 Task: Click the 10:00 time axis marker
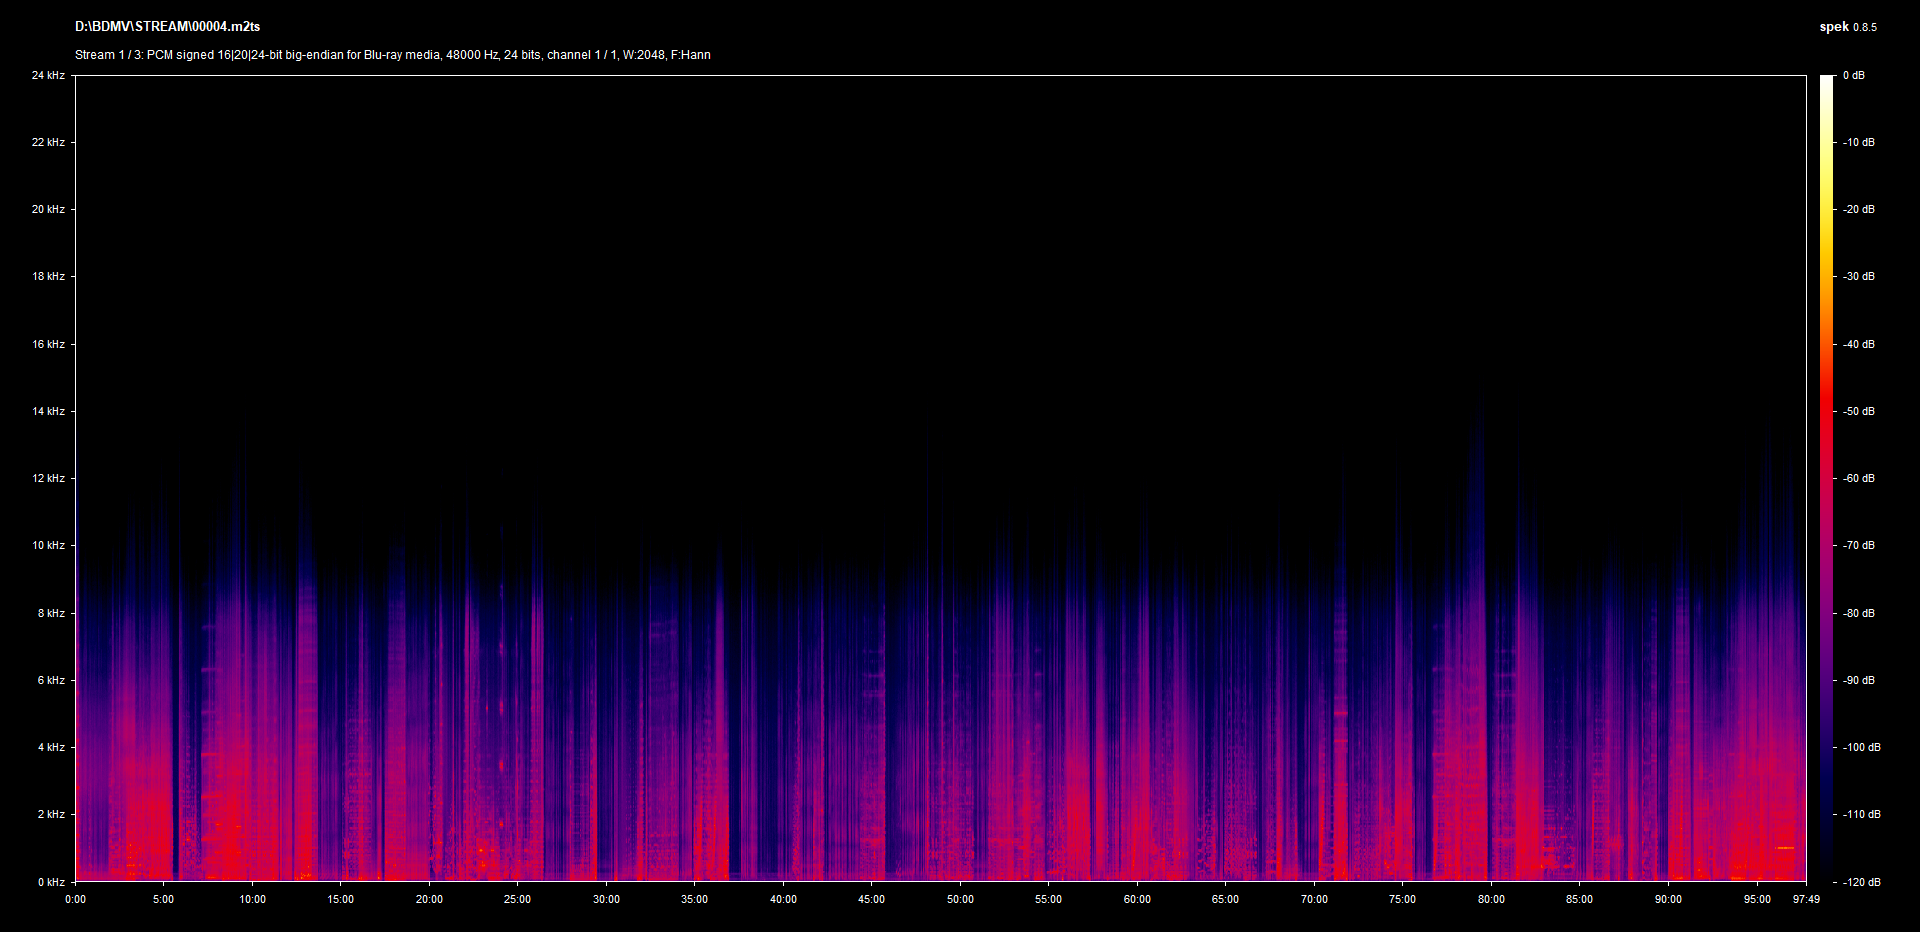click(252, 899)
